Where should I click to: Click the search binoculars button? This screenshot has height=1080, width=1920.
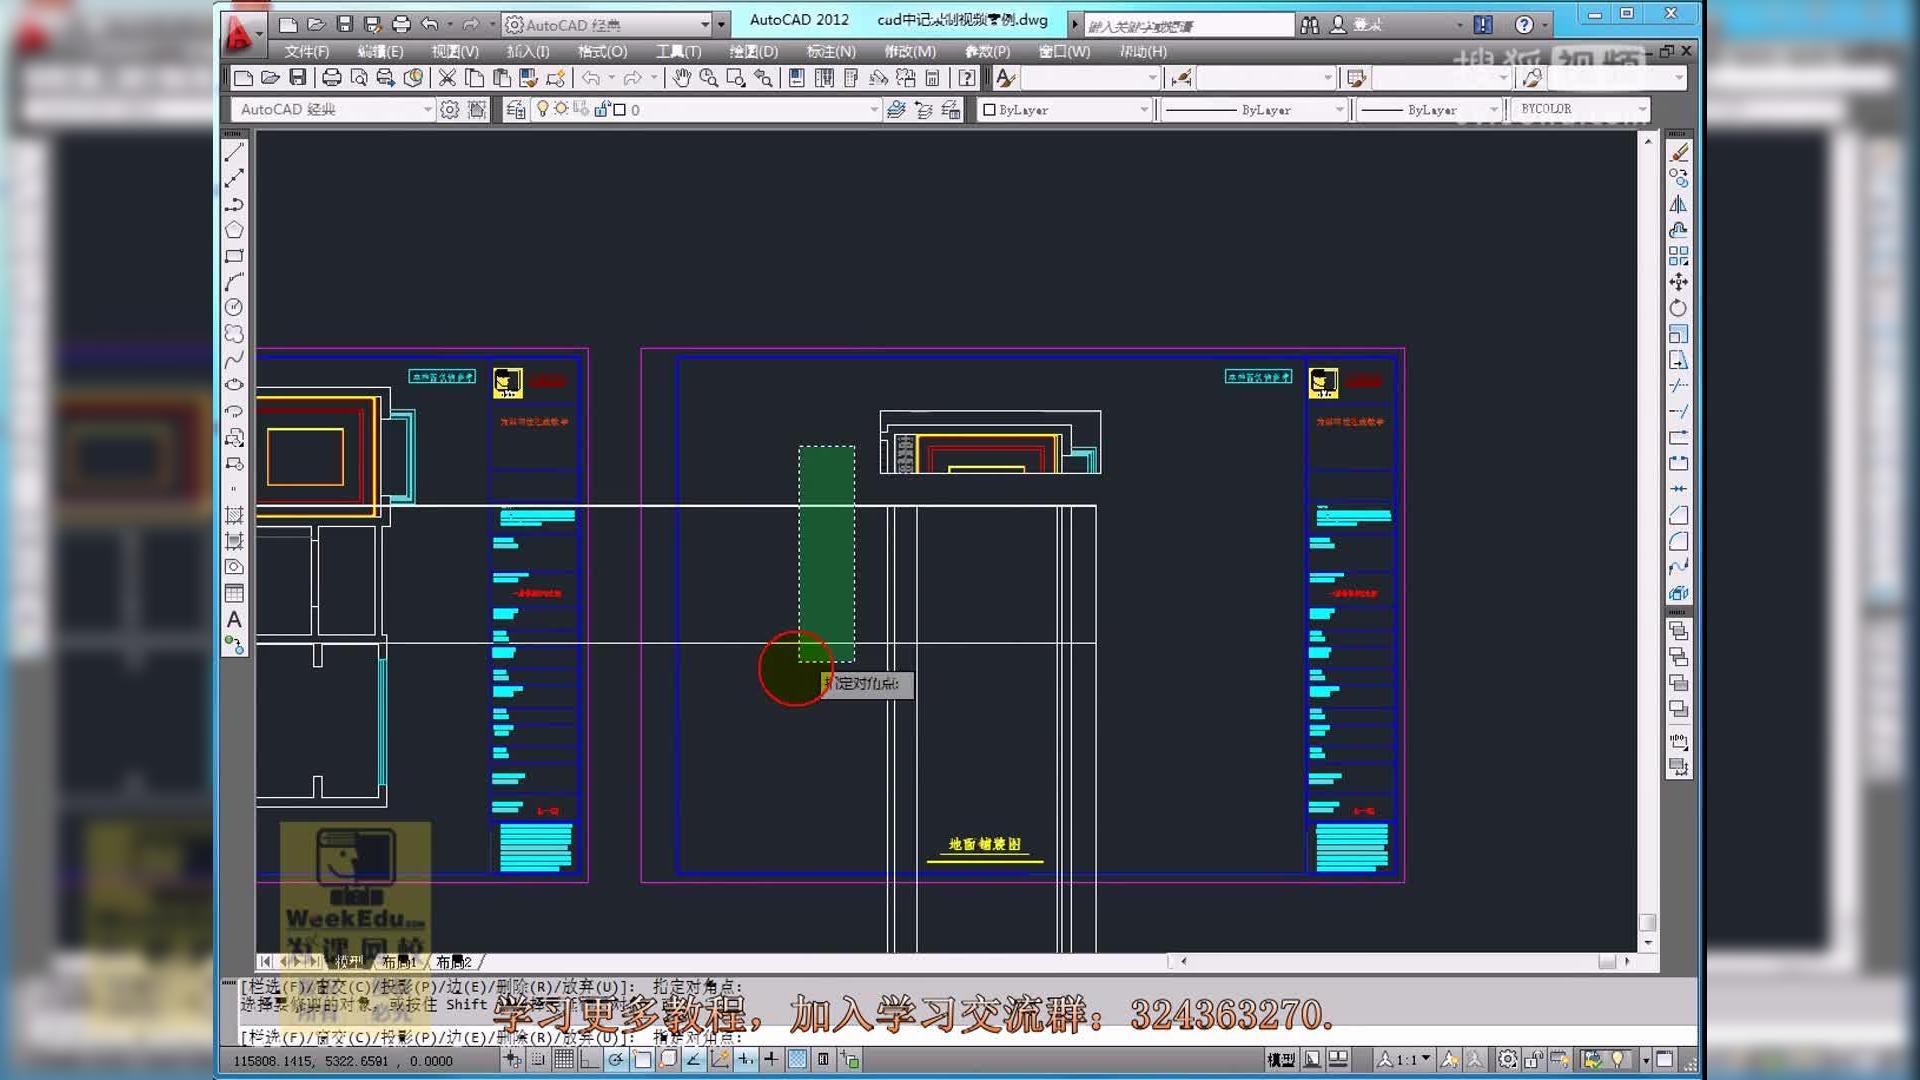tap(1310, 25)
